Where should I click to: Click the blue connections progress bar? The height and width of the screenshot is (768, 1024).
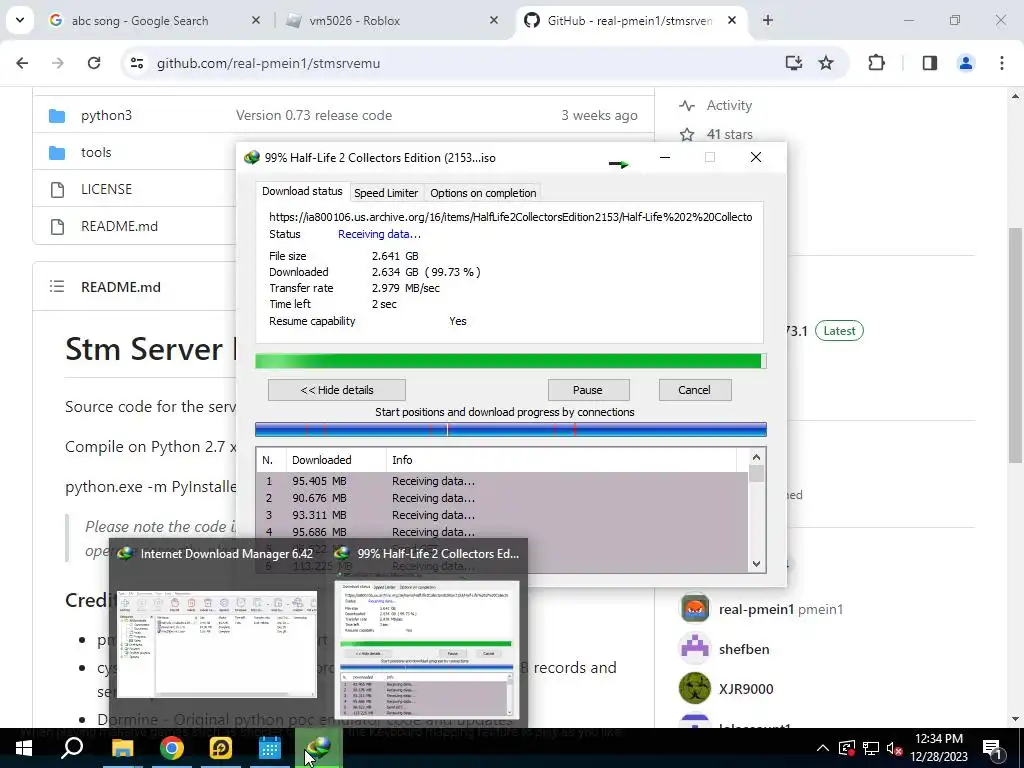[510, 429]
